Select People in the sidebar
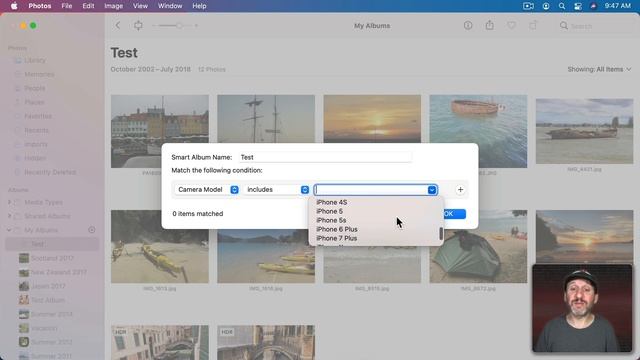640x360 pixels. pyautogui.click(x=34, y=88)
